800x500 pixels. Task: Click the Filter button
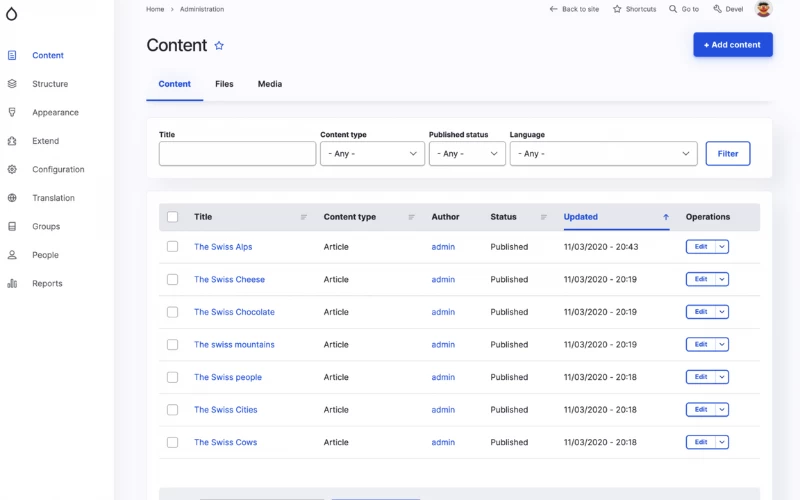[x=728, y=154]
